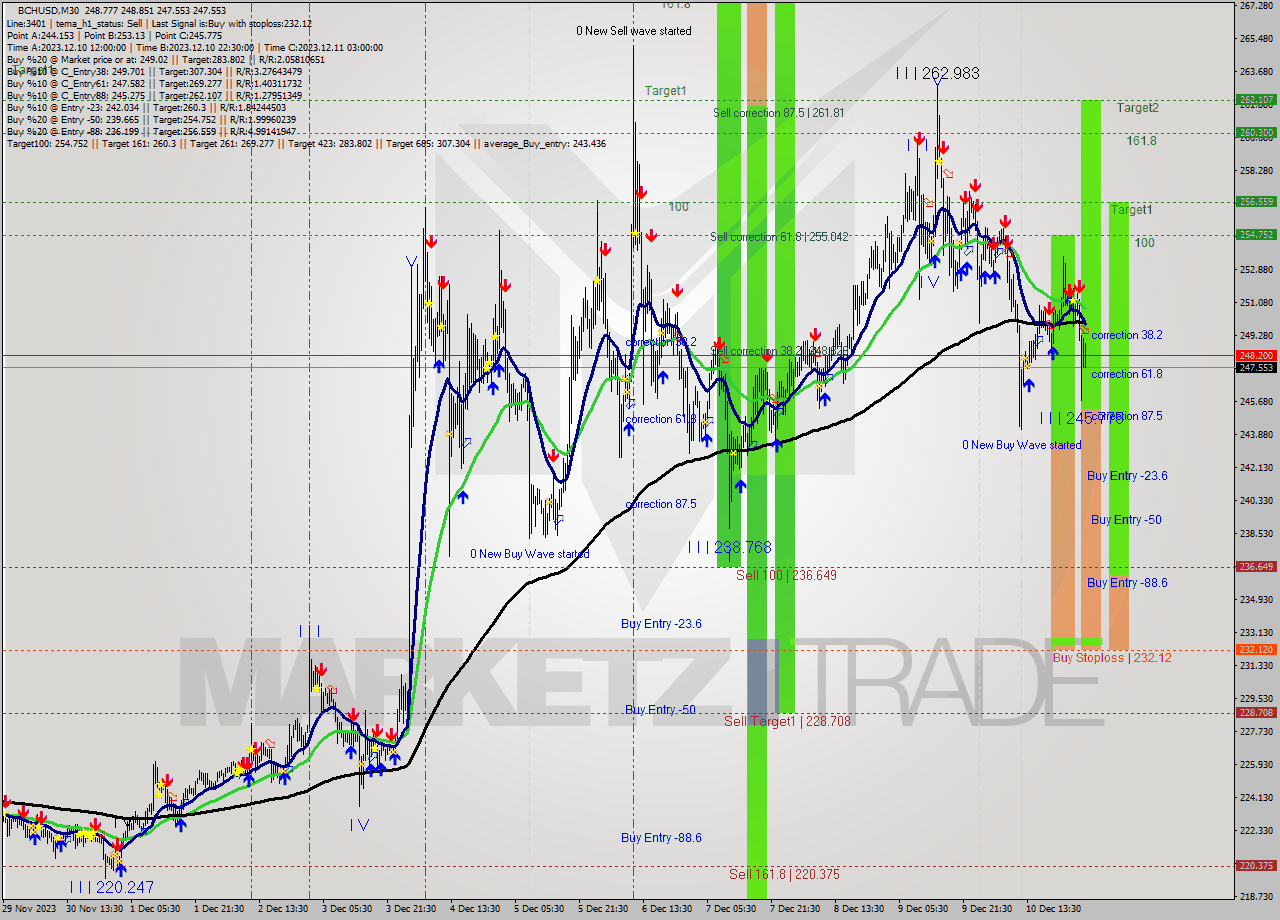Click the 'Buy %20 @ Entry -88: 236.199' info line
1280x920 pixels.
151,131
